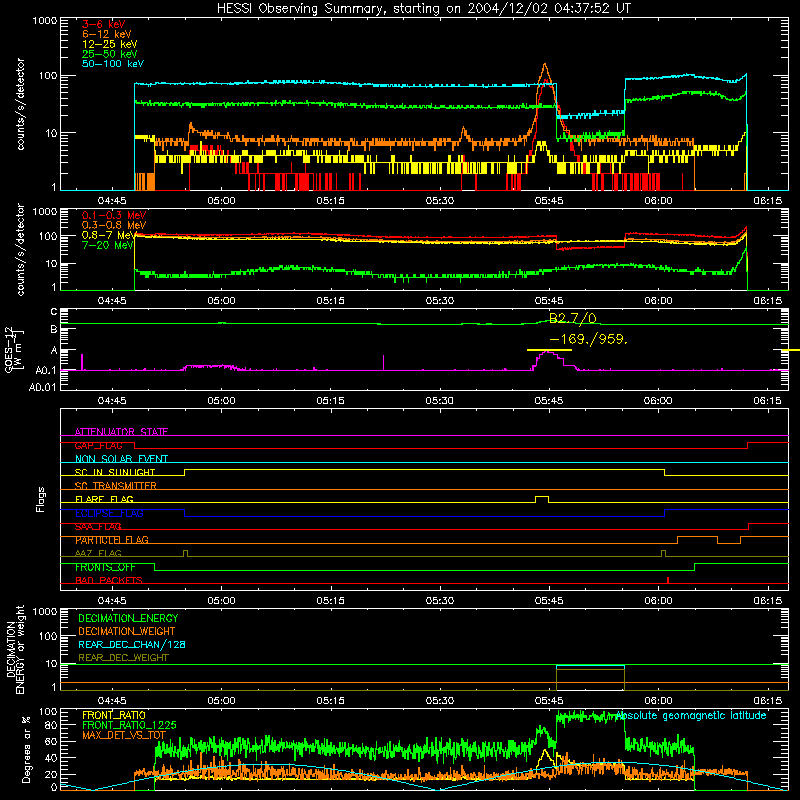Click the 7-20 MeV legend entry
The width and height of the screenshot is (800, 800).
(x=107, y=245)
